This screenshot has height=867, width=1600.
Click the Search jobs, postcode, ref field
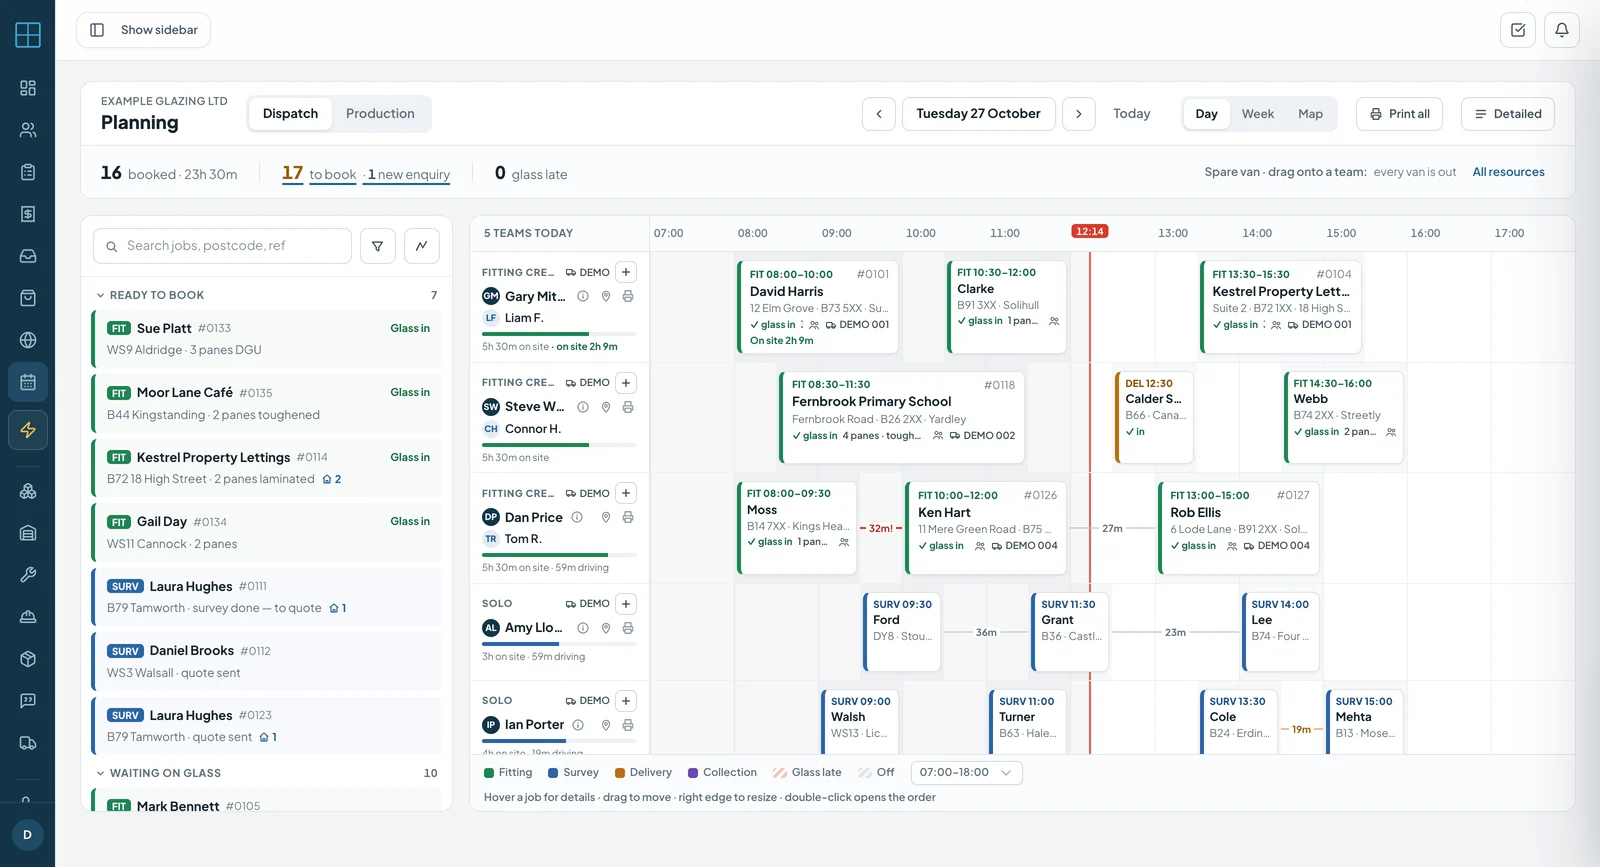click(222, 246)
